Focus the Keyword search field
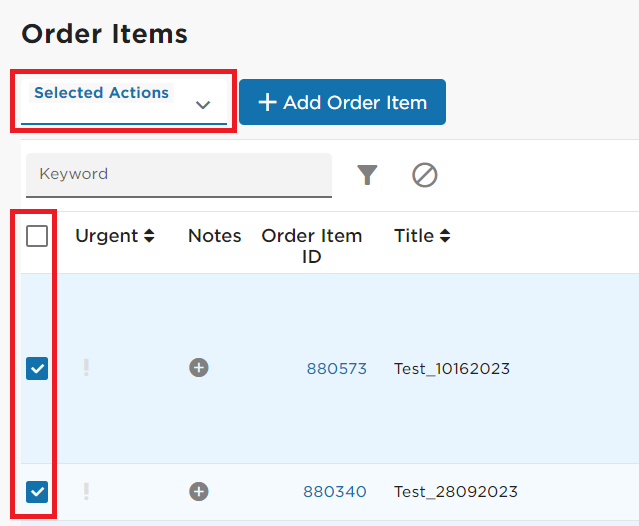The image size is (639, 526). click(179, 175)
